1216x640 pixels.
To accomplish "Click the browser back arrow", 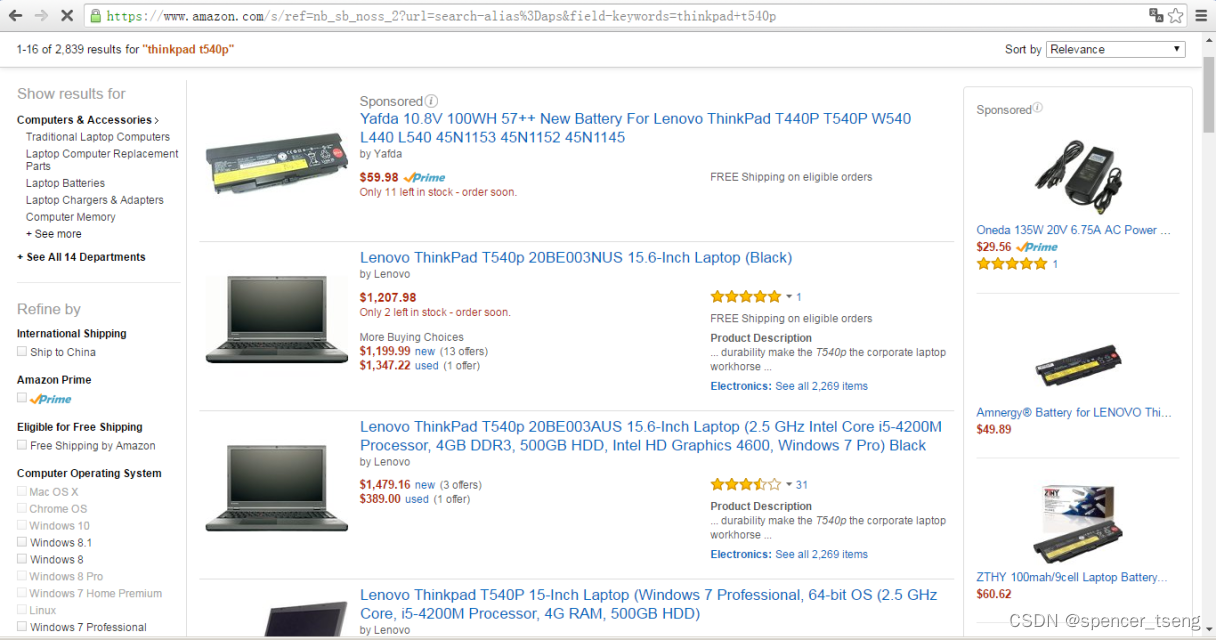I will tap(15, 16).
